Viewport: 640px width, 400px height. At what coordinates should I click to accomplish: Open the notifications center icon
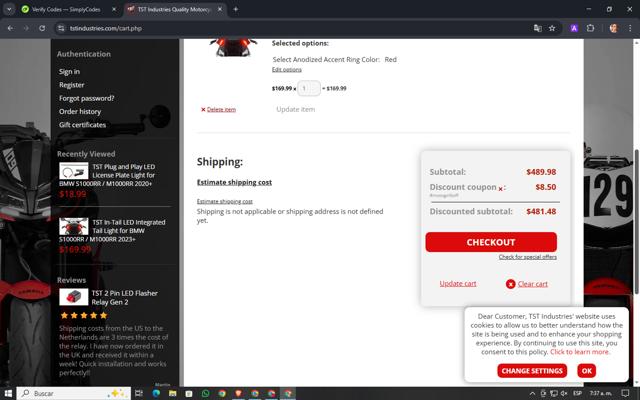625,393
